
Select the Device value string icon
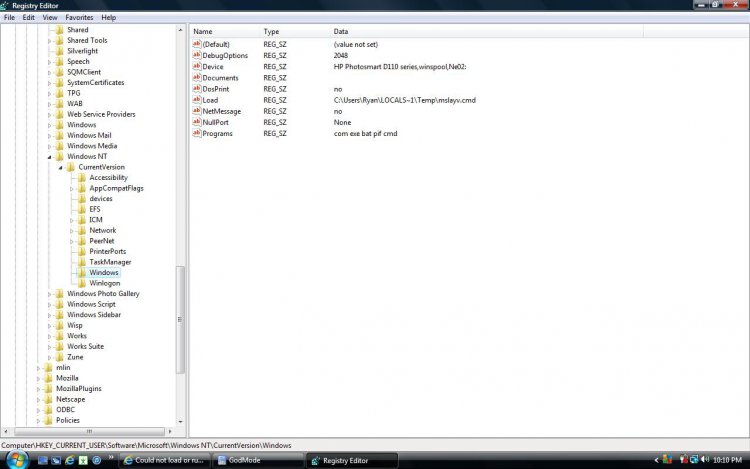point(197,66)
